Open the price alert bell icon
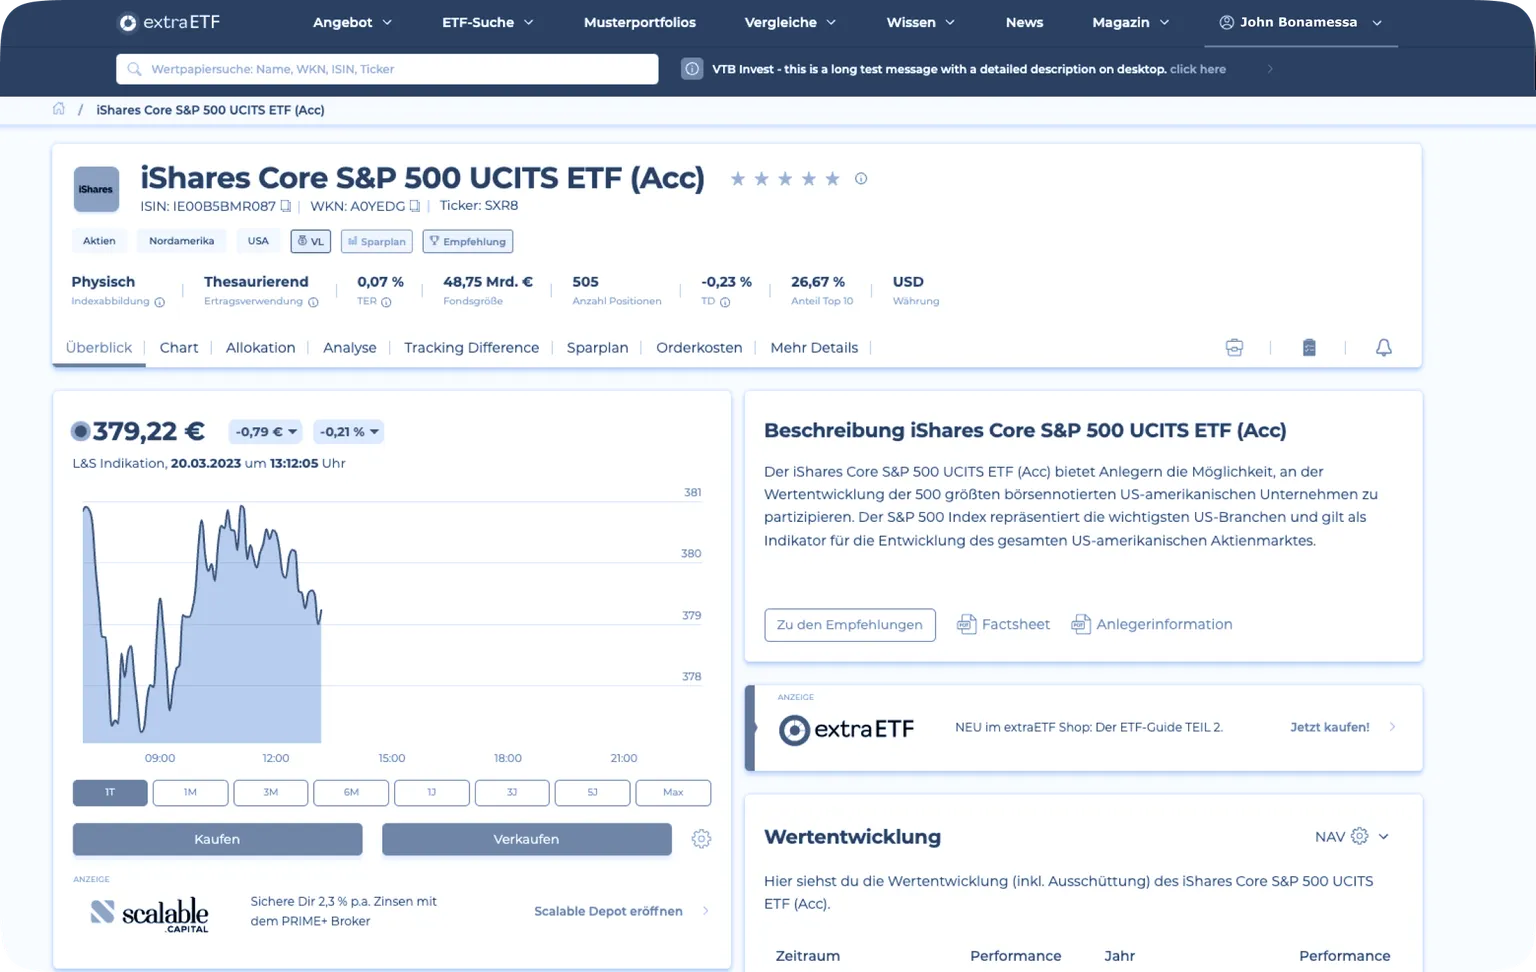 tap(1383, 348)
